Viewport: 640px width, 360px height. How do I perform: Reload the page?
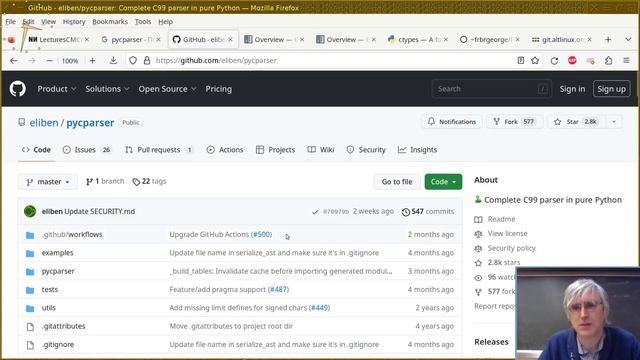[x=554, y=60]
